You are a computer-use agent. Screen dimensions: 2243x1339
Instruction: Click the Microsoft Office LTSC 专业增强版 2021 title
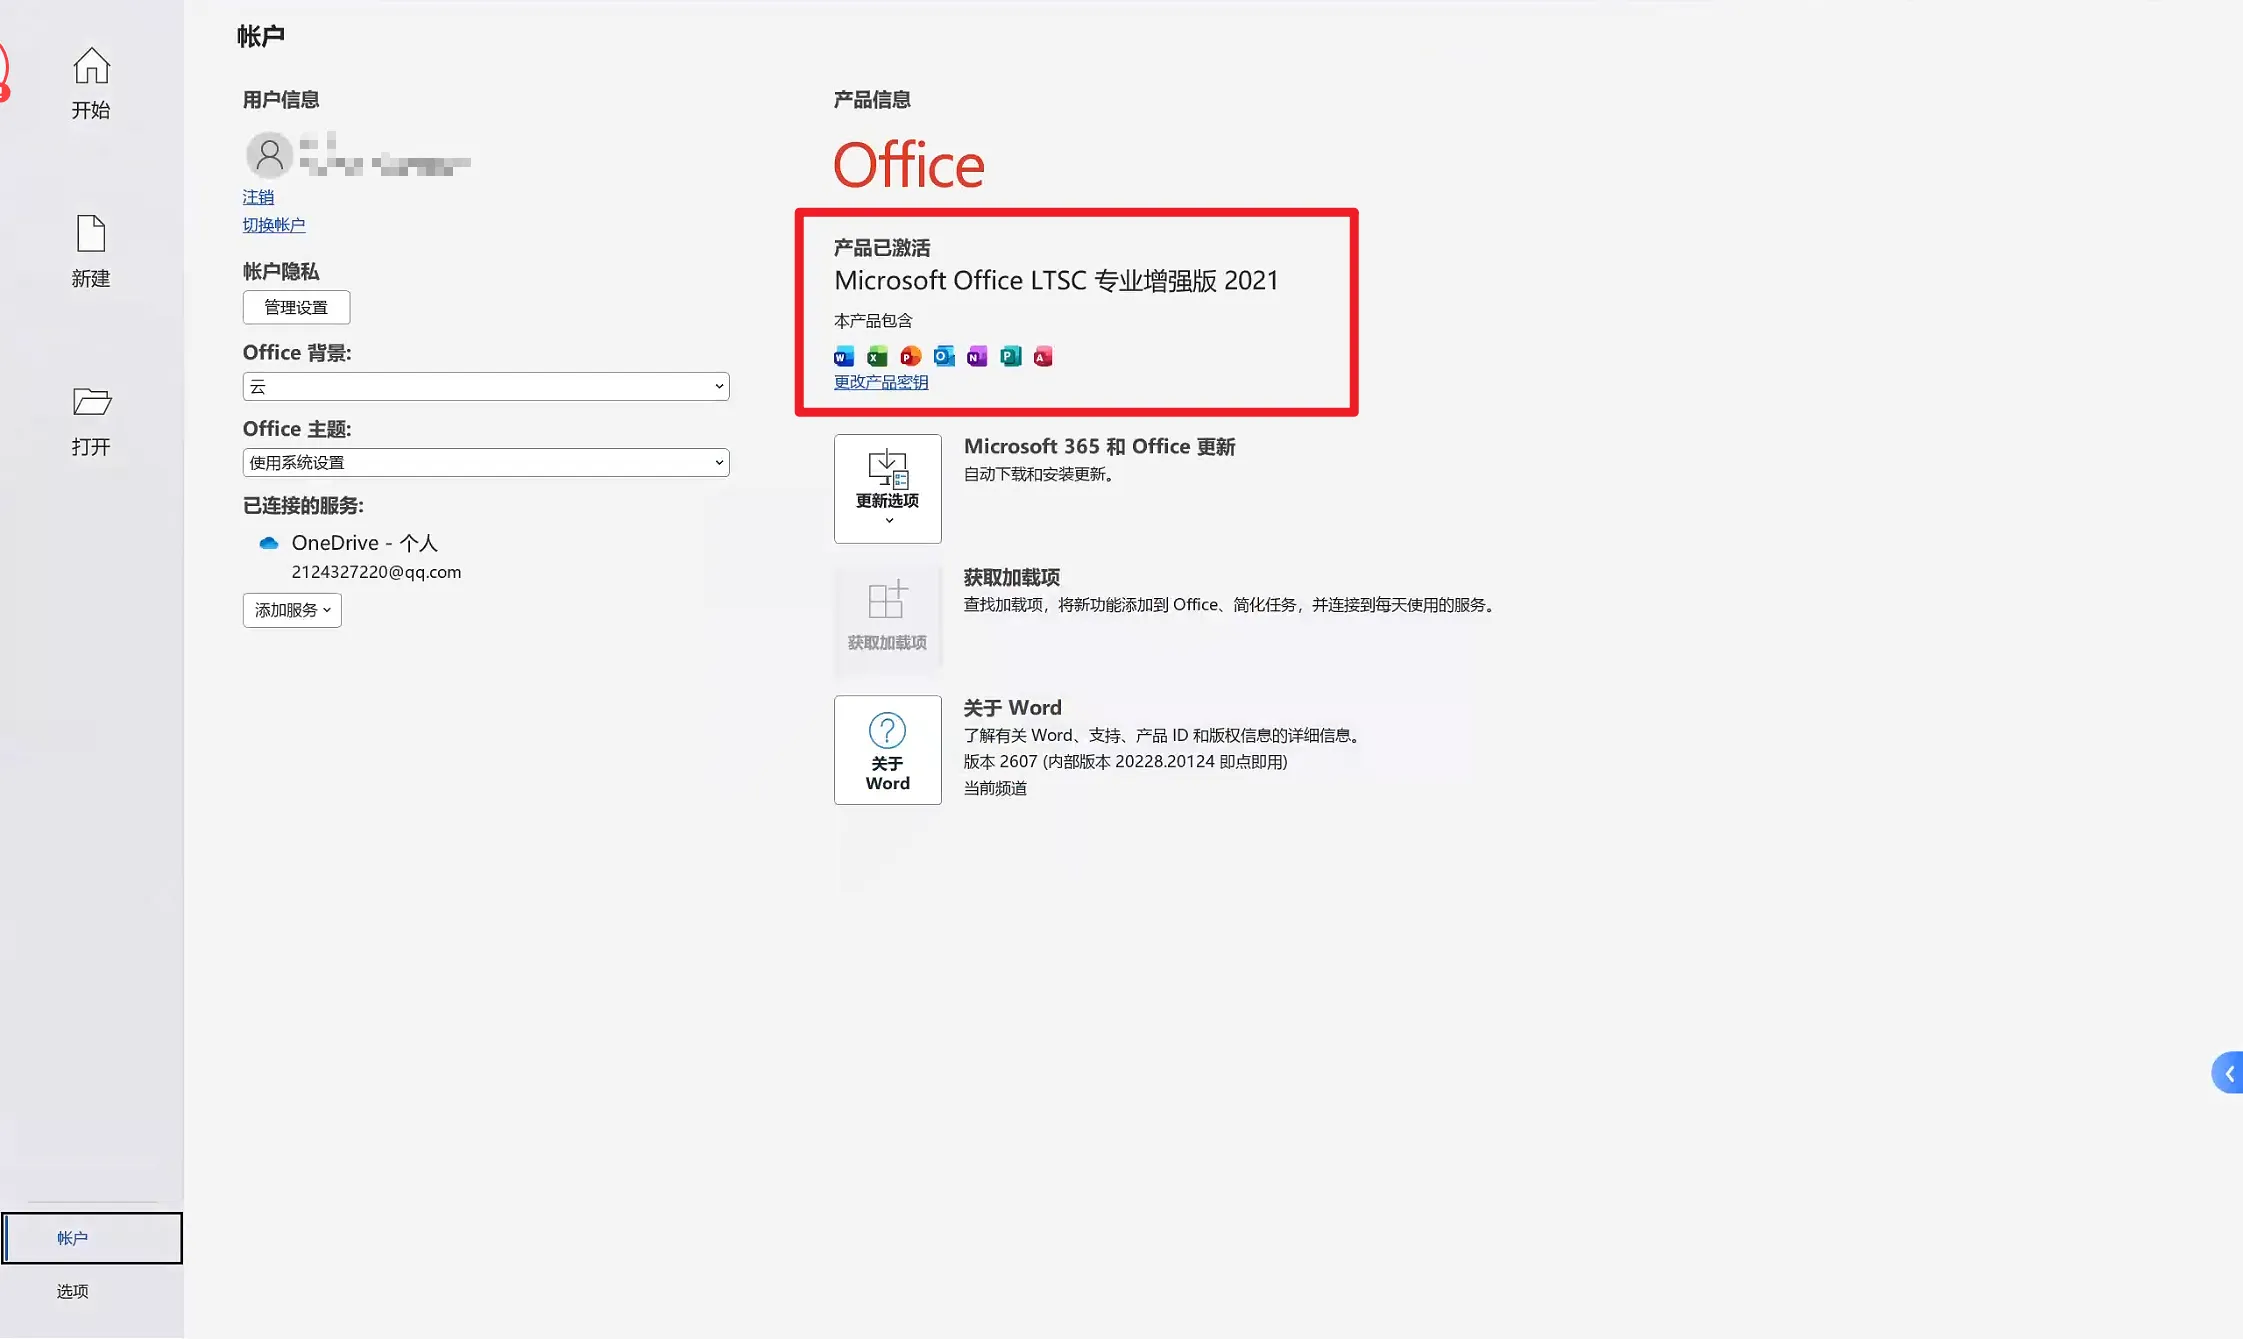[x=1056, y=281]
